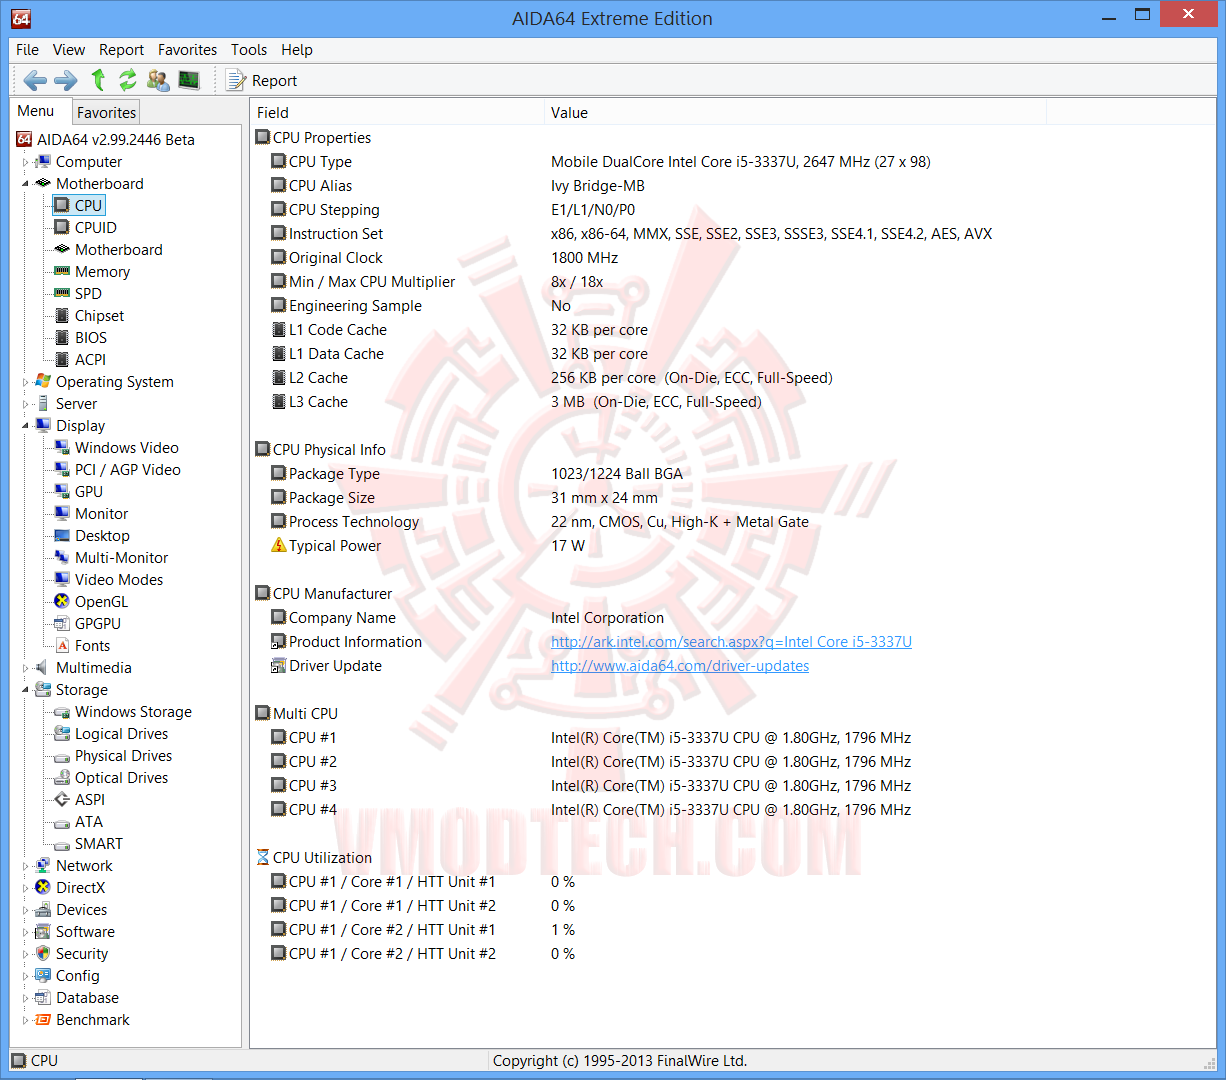Select Video Modes in the tree

pyautogui.click(x=119, y=580)
